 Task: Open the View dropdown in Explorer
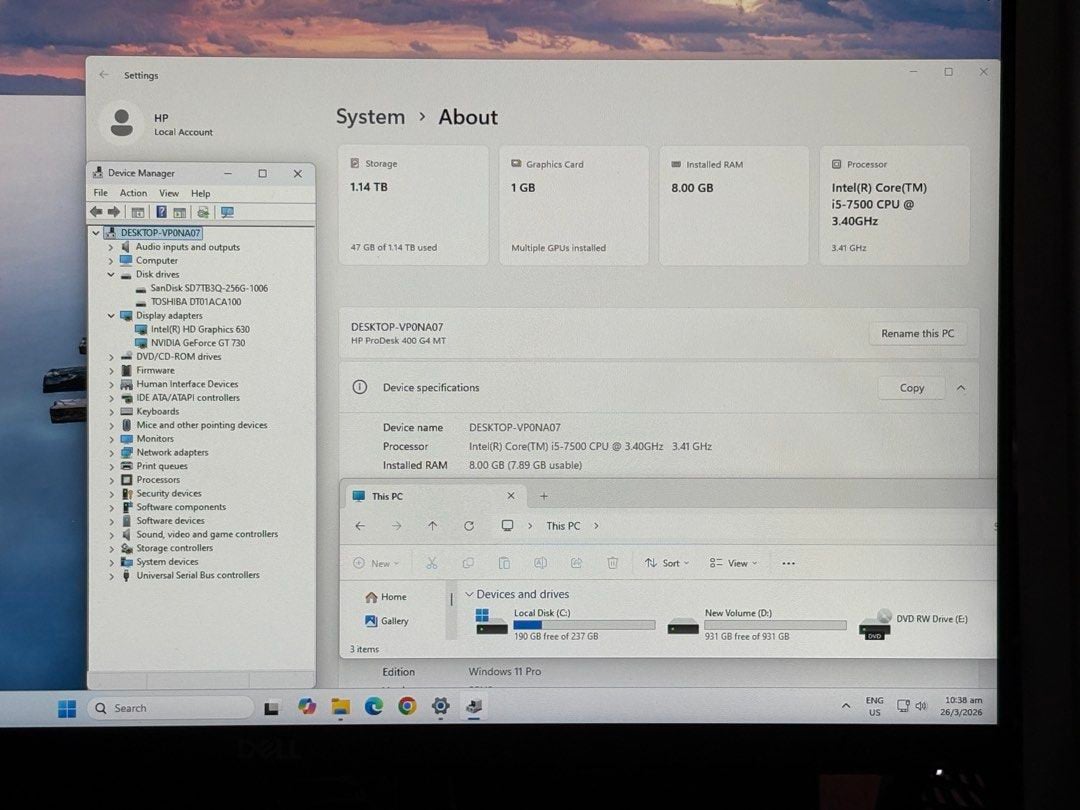tap(733, 563)
